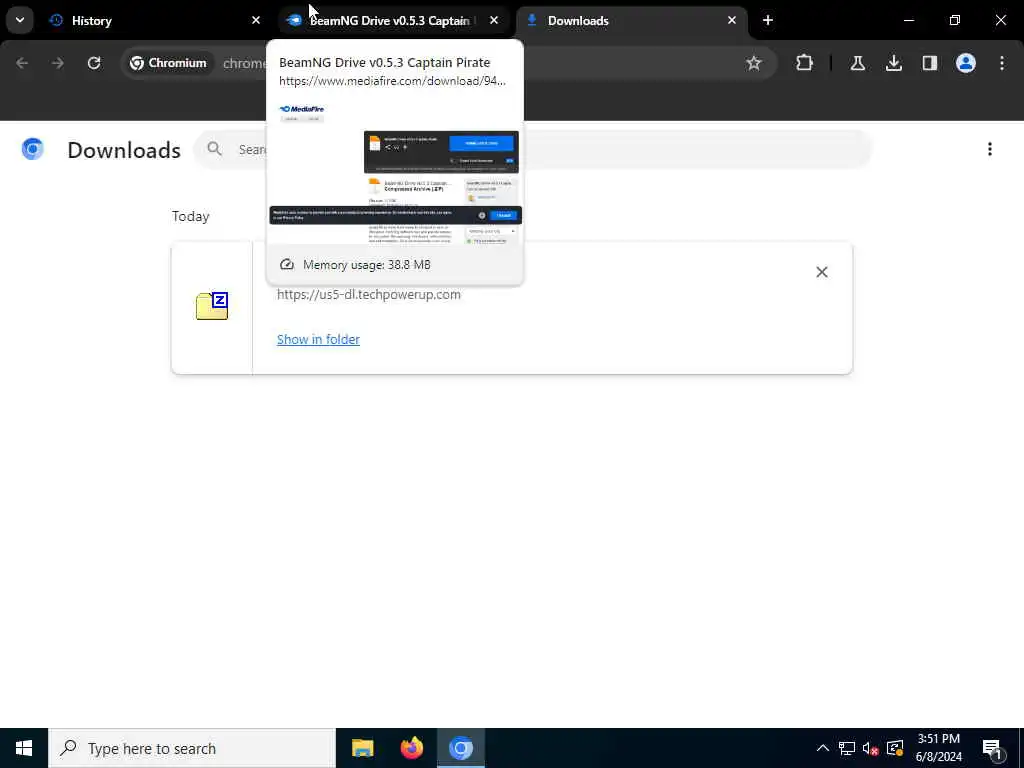This screenshot has height=768, width=1024.
Task: Show hidden system tray icons
Action: pos(823,748)
